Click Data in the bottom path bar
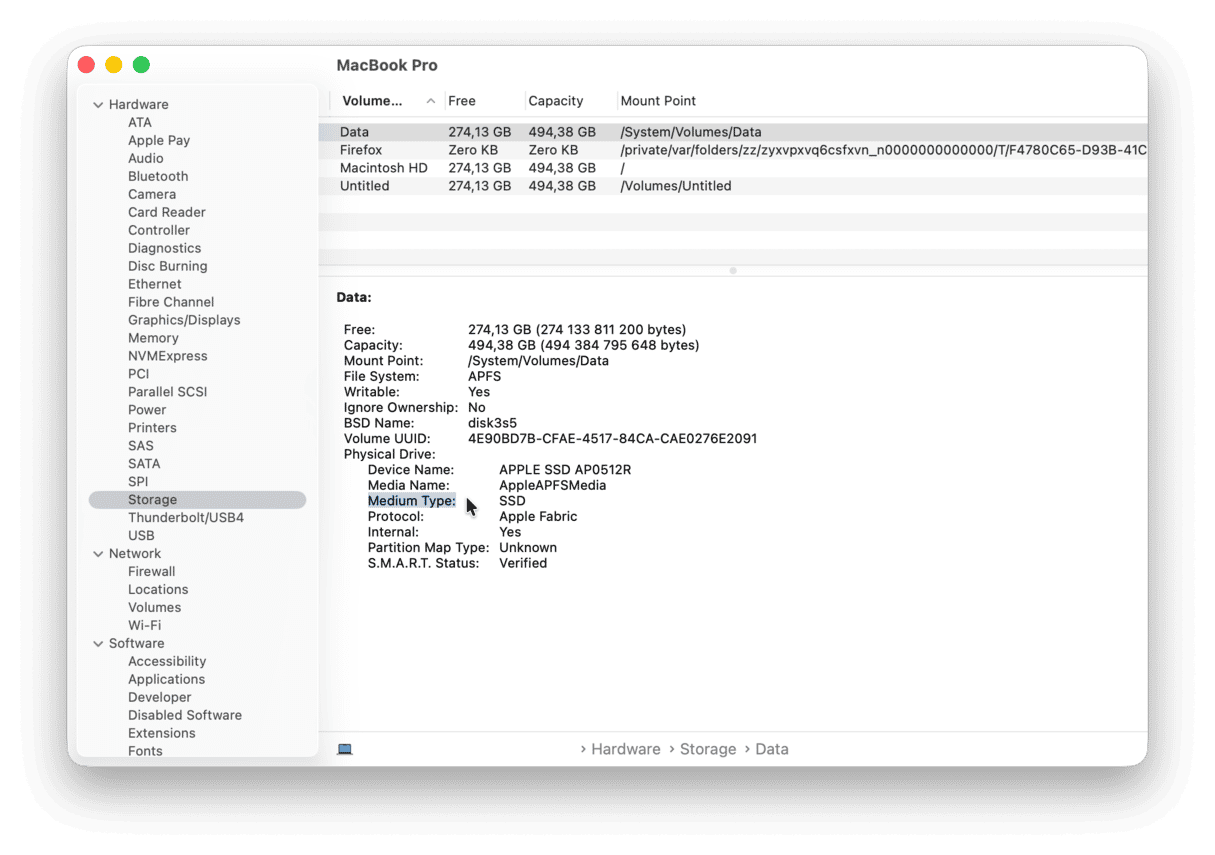1215x855 pixels. [772, 749]
